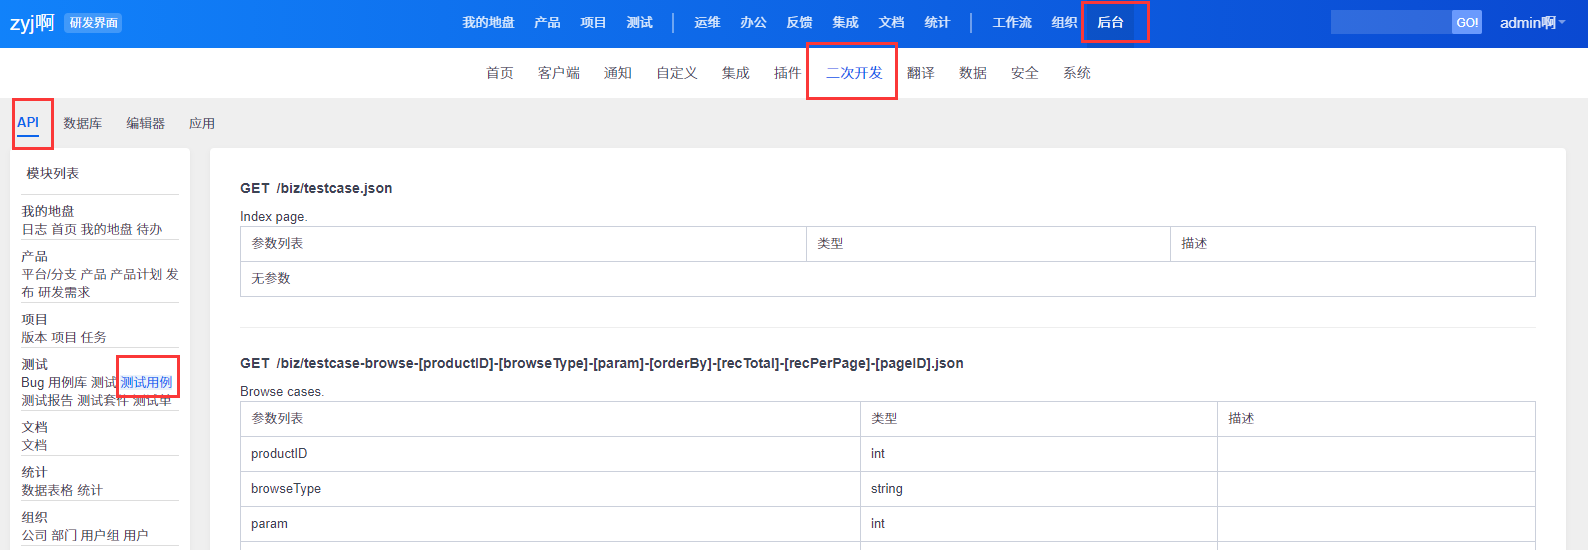
Task: Open the 工作流 top menu item
Action: (1012, 22)
